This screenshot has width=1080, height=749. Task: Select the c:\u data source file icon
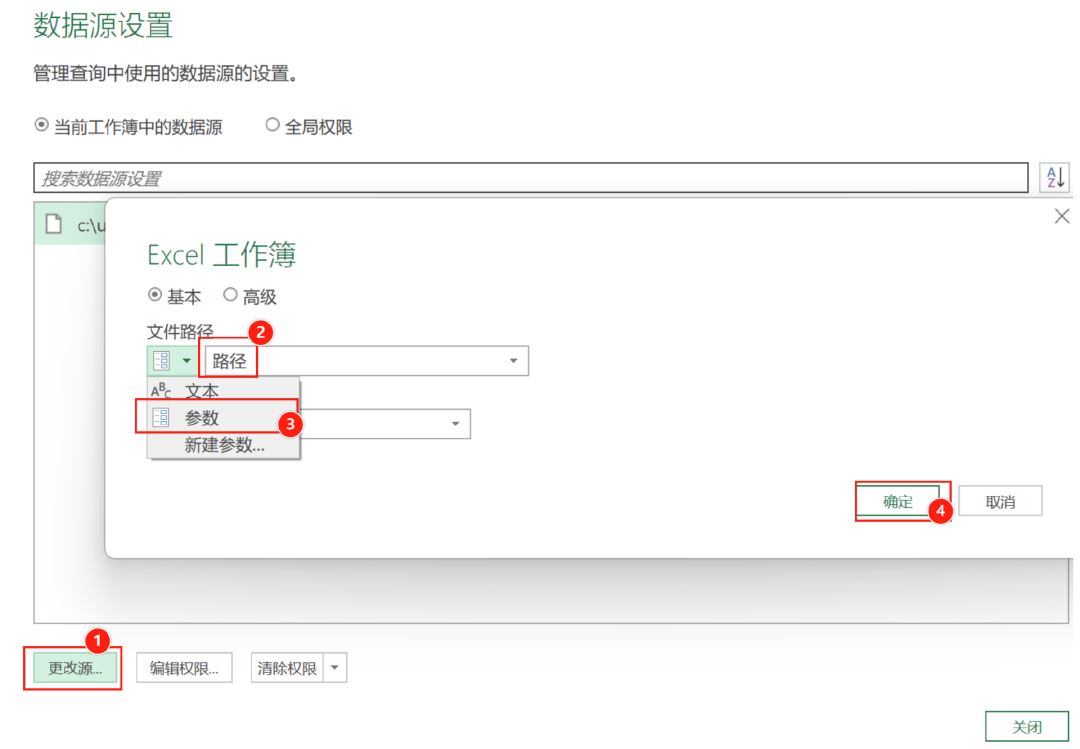click(x=56, y=226)
